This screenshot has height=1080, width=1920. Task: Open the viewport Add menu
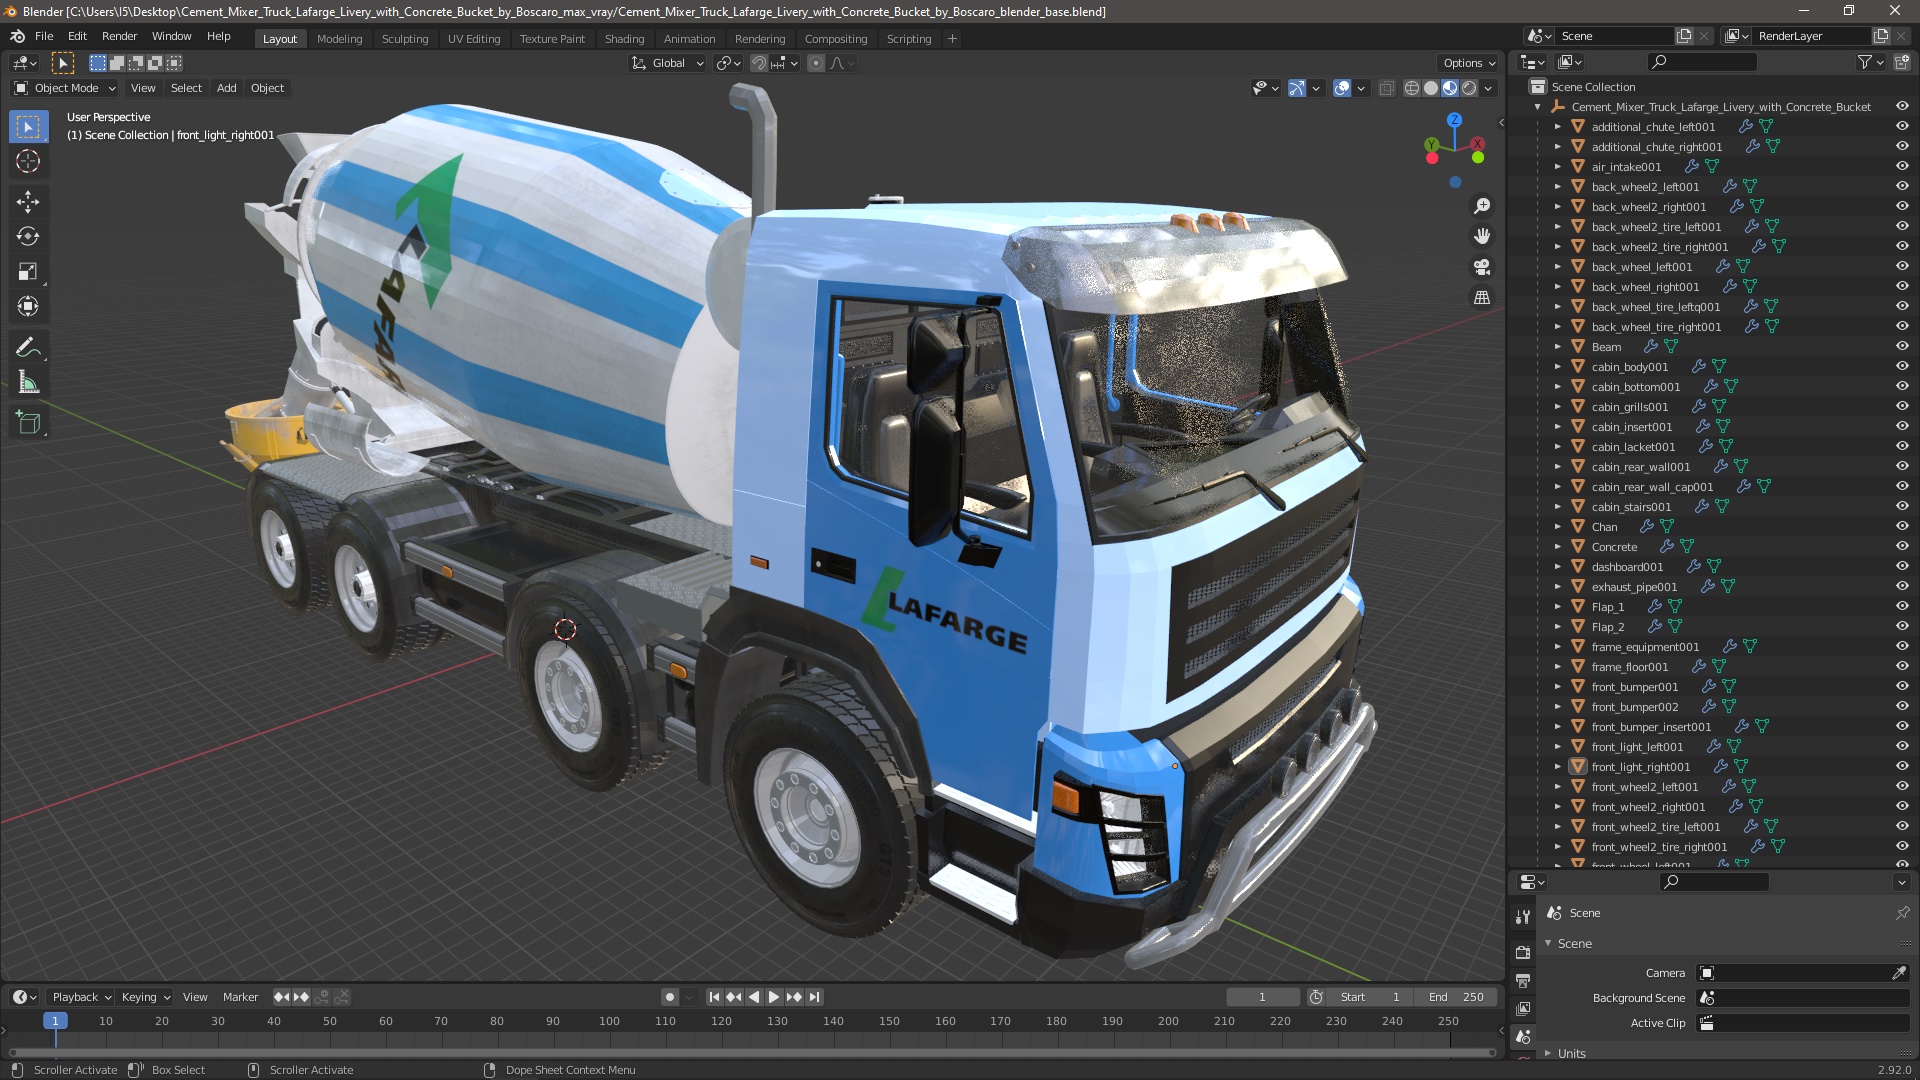tap(227, 88)
